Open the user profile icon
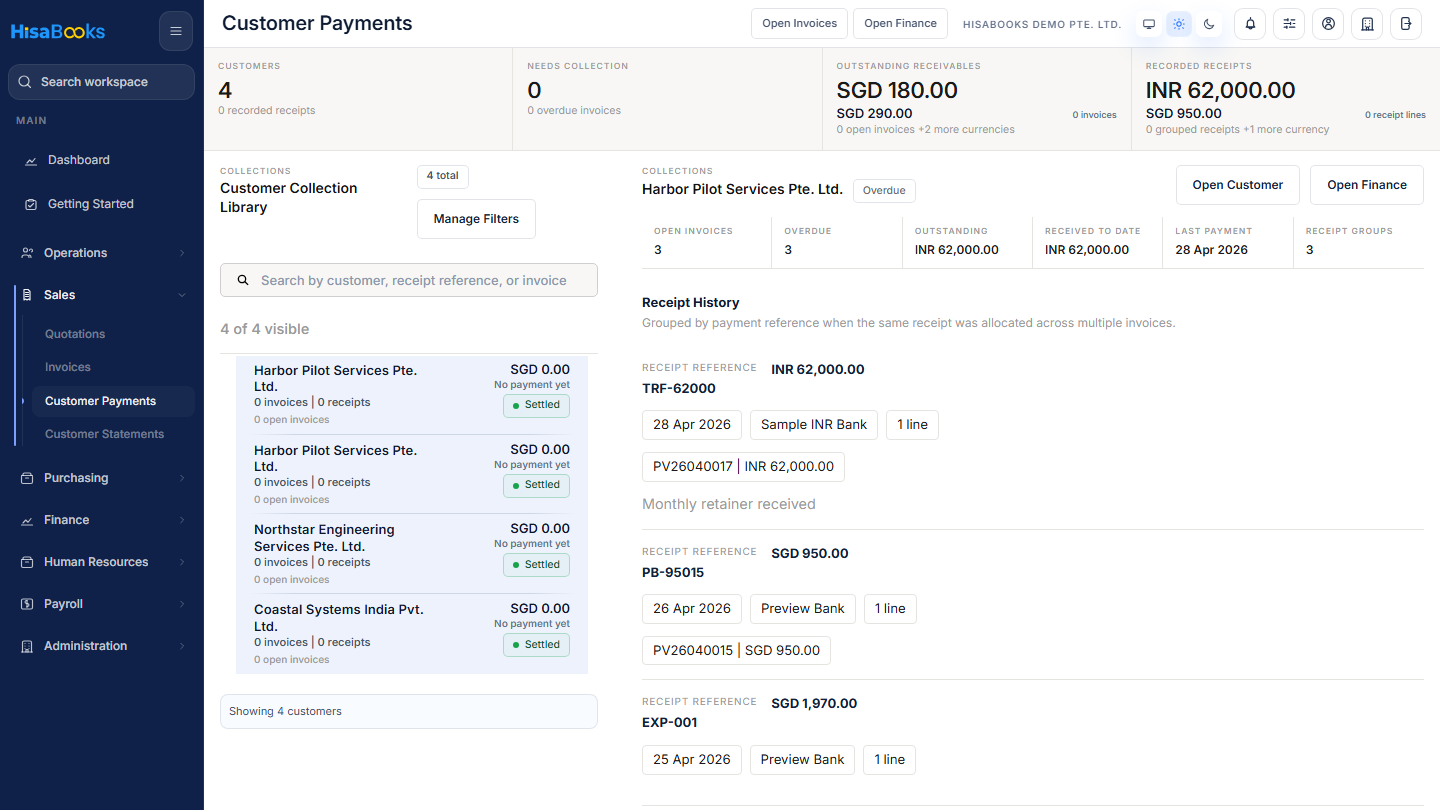The width and height of the screenshot is (1440, 810). (x=1328, y=24)
